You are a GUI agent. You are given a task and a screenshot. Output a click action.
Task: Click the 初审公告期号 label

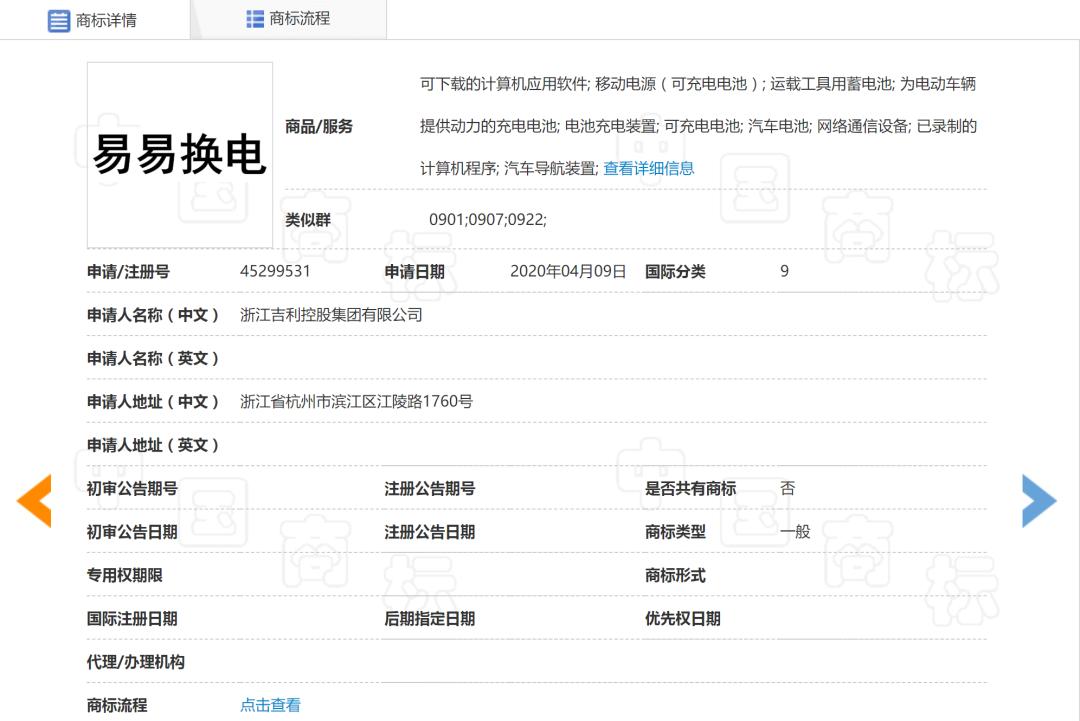click(132, 488)
